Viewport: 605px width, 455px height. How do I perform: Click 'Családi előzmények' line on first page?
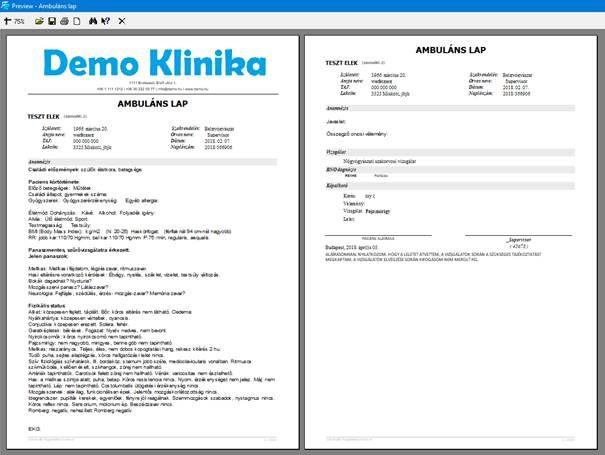[x=85, y=169]
